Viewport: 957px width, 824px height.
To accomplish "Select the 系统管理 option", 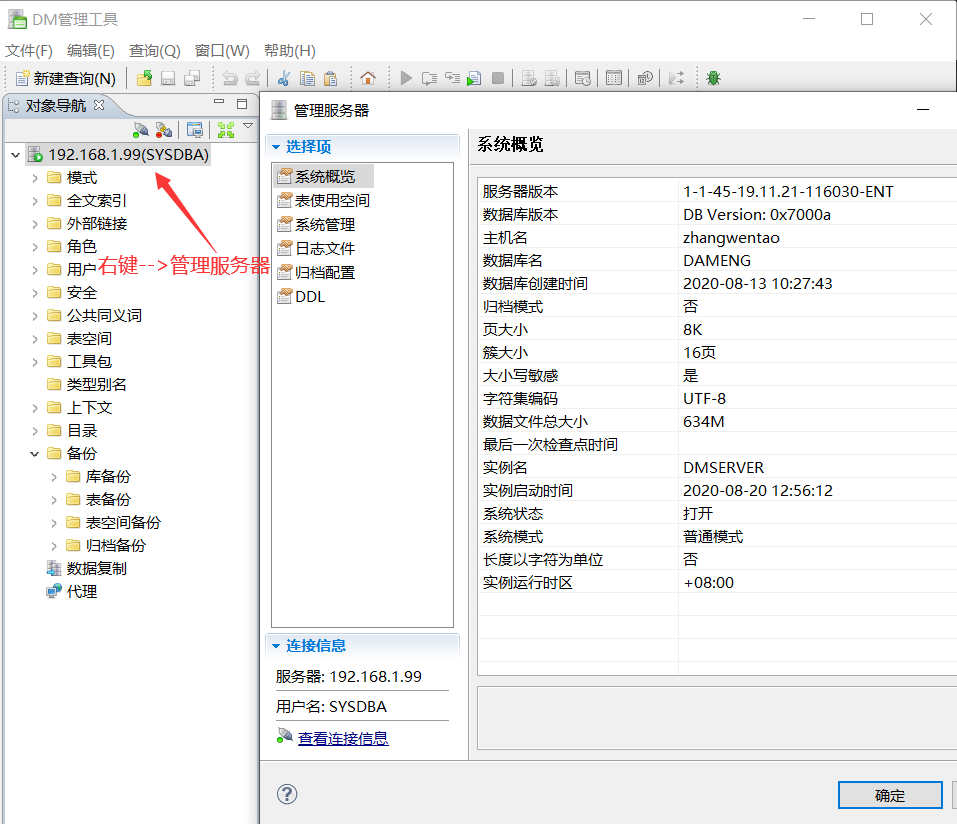I will coord(325,225).
